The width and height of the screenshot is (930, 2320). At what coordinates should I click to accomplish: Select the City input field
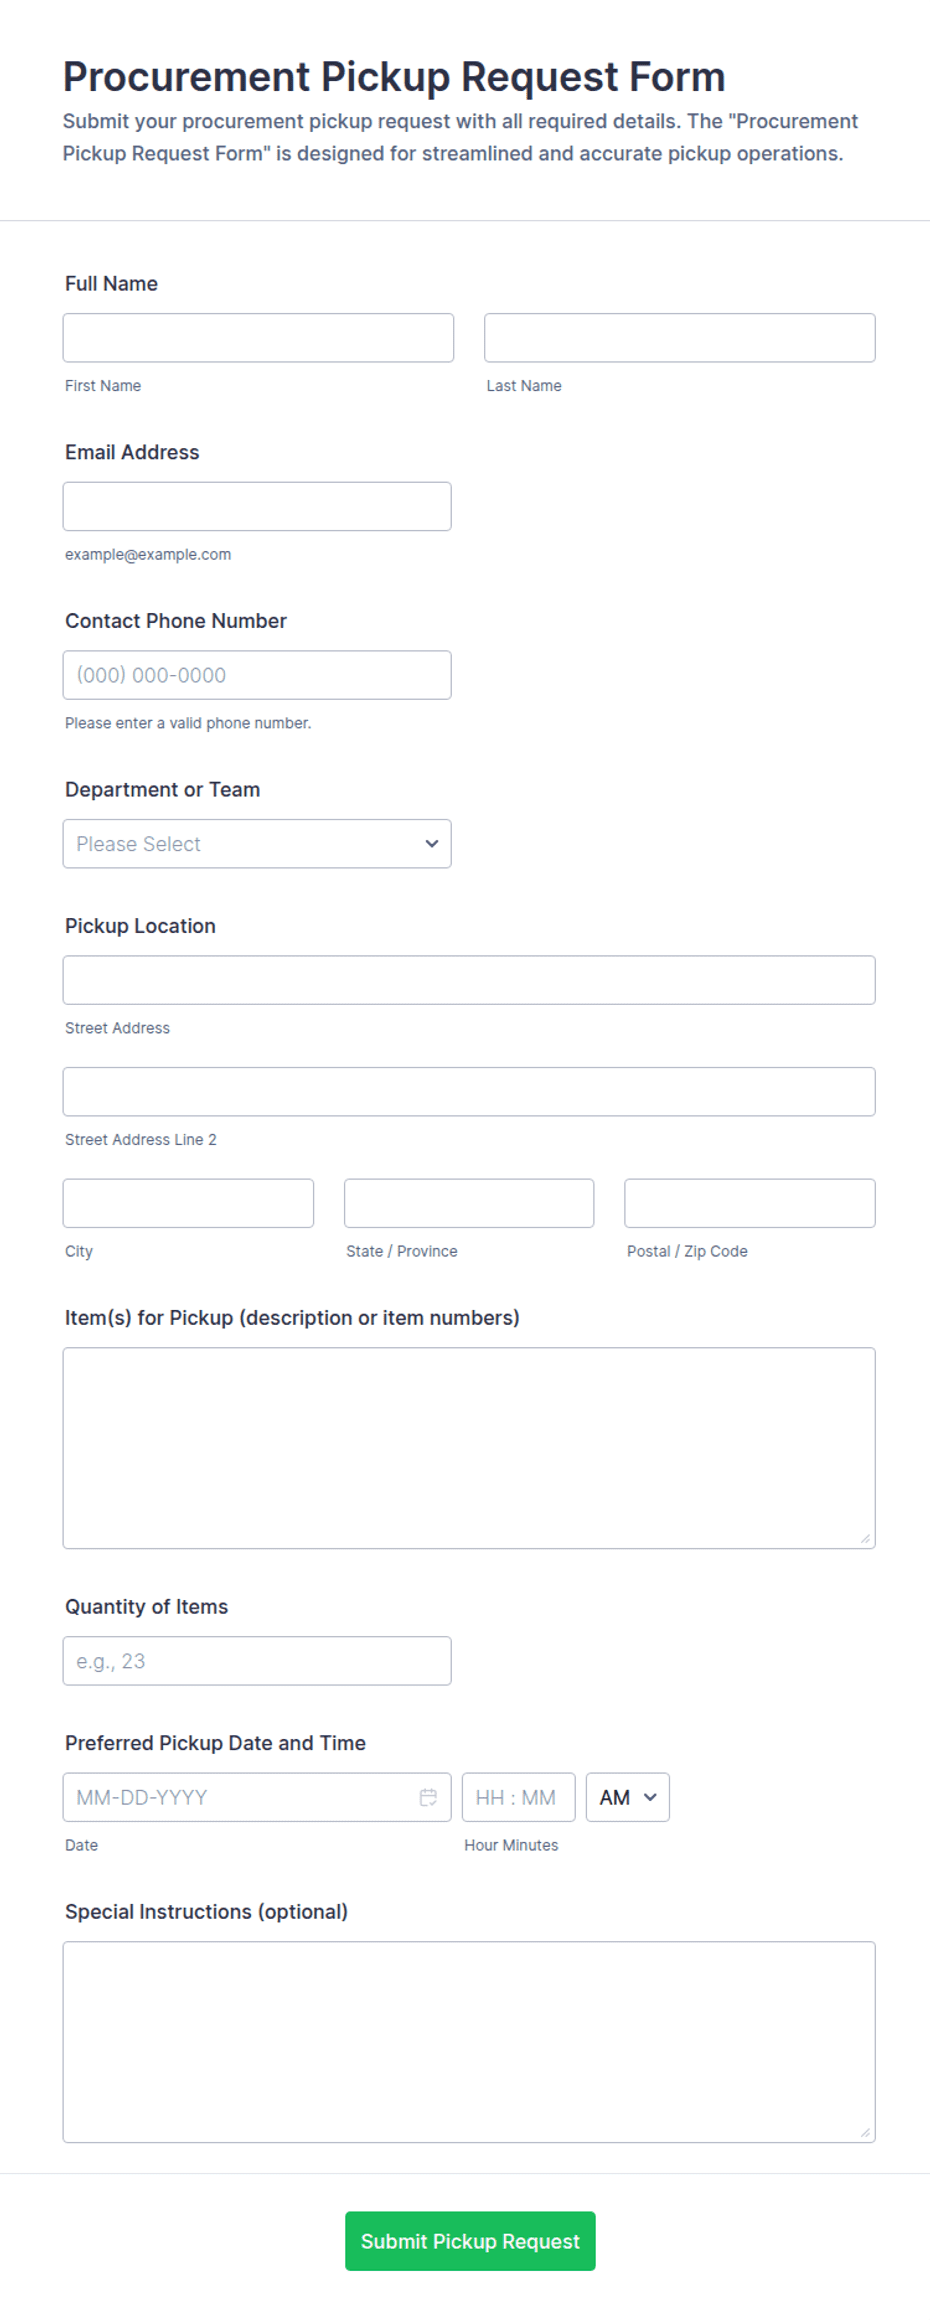coord(188,1203)
